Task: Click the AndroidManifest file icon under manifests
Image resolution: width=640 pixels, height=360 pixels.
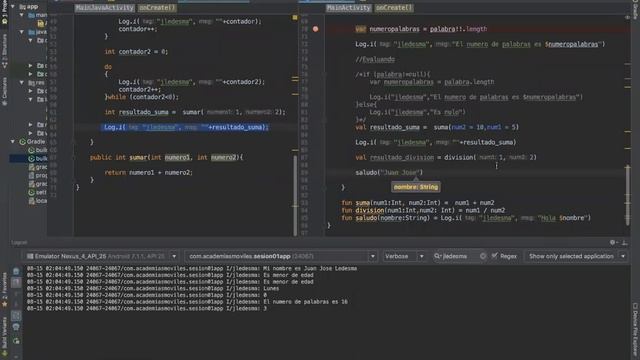Action: click(41, 24)
